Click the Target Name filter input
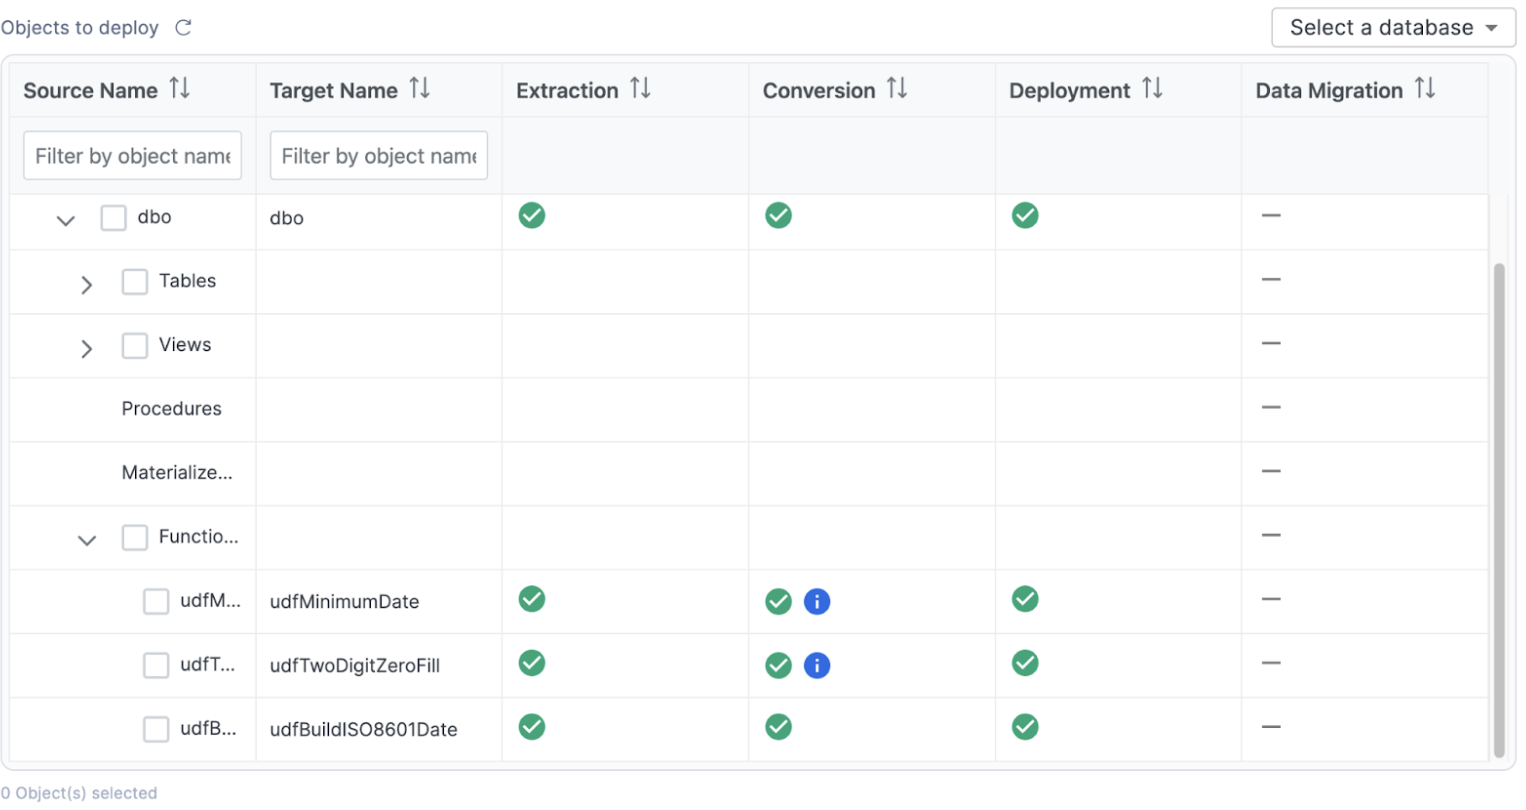 pyautogui.click(x=378, y=155)
